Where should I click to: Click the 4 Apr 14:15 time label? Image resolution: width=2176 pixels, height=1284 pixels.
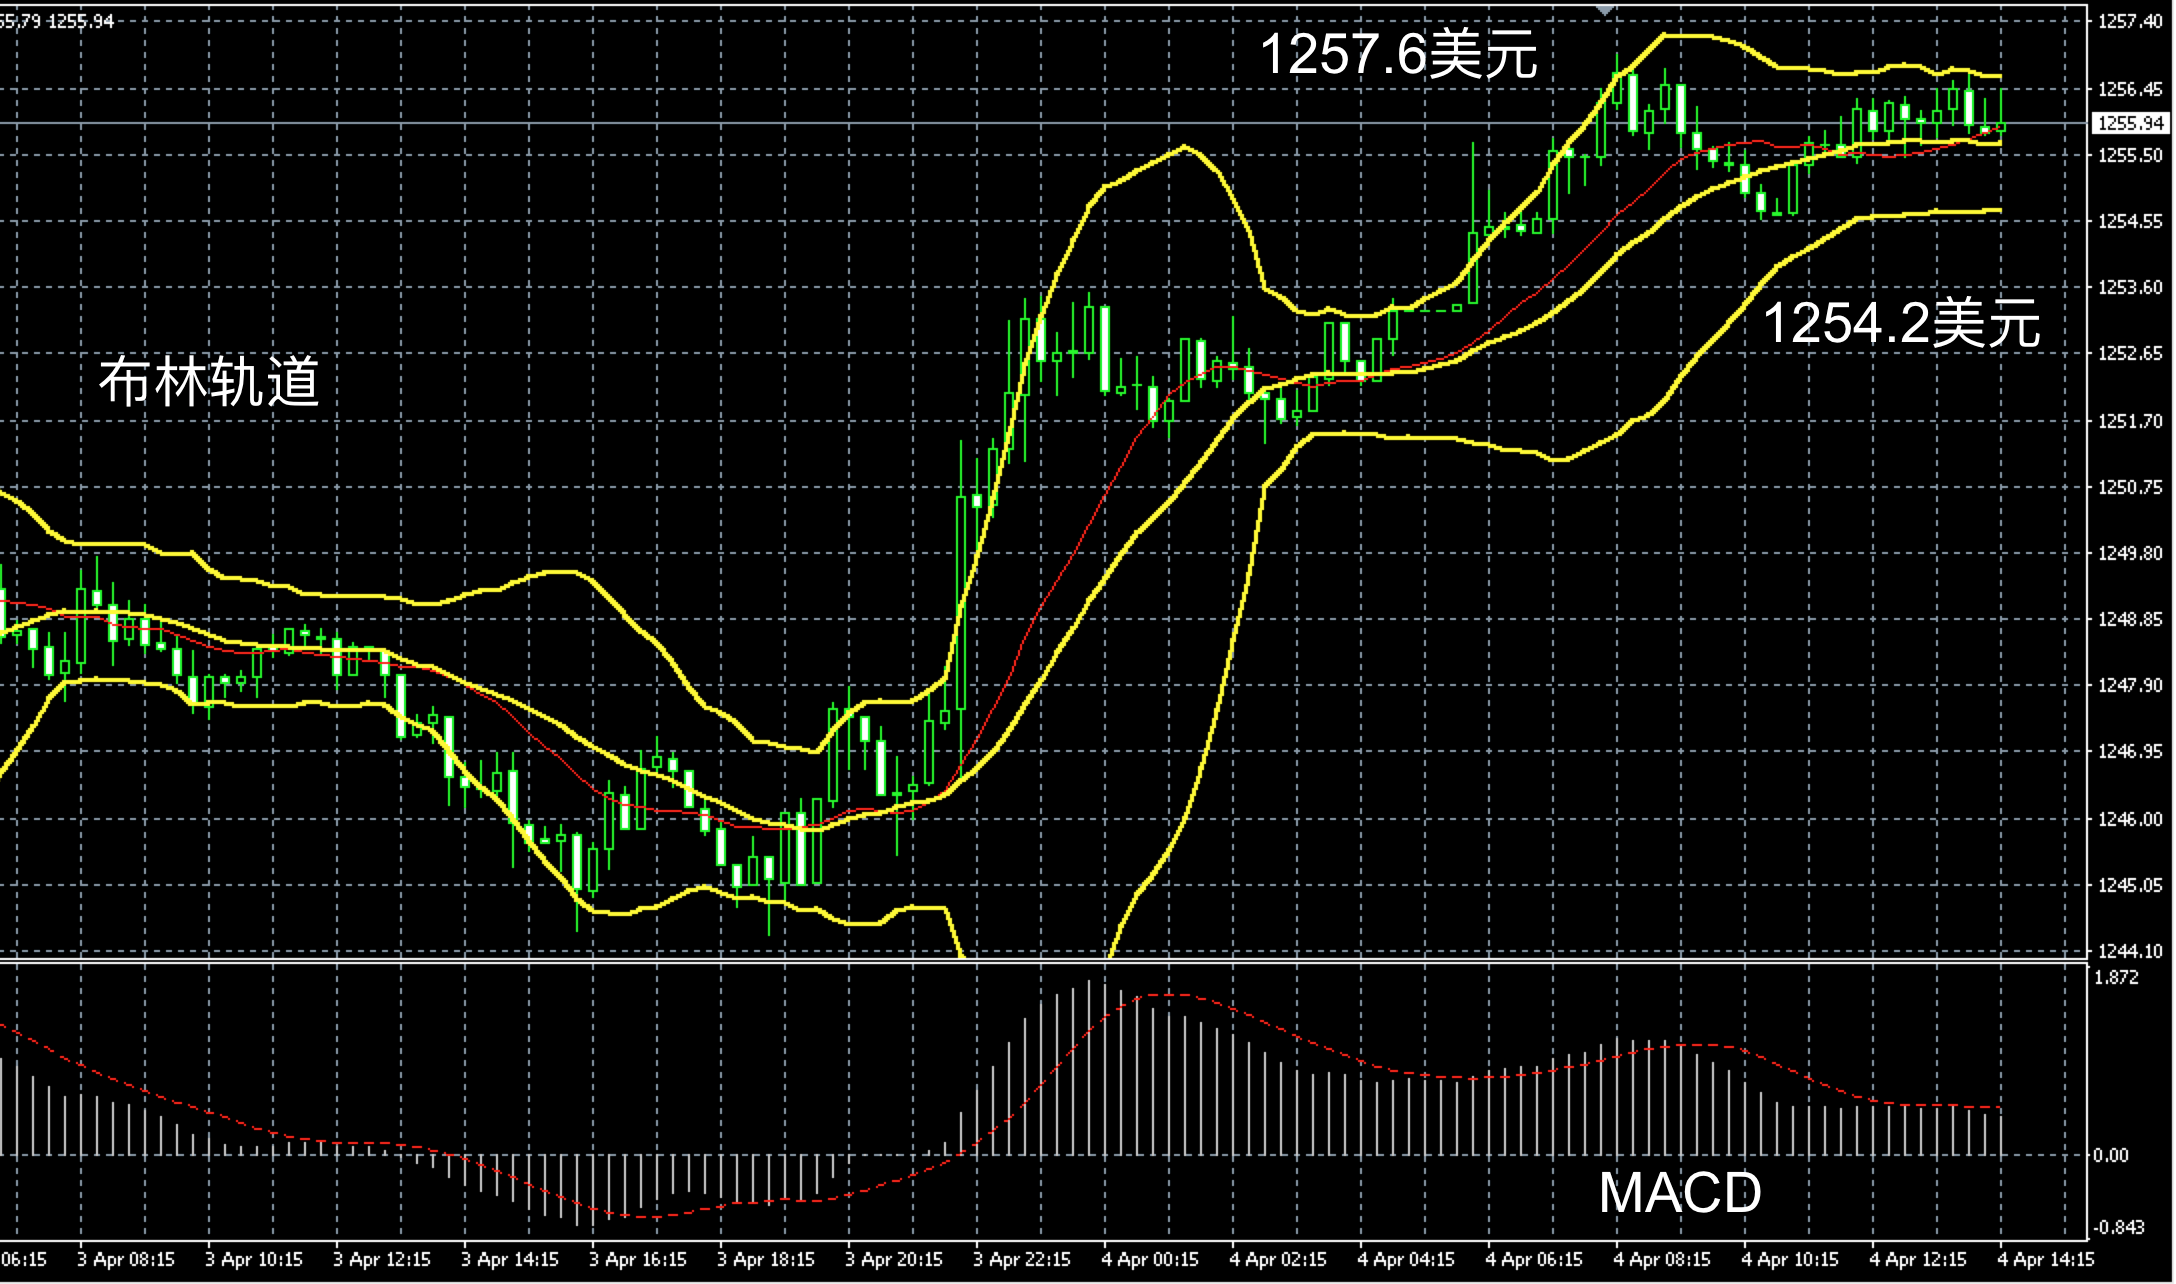point(2045,1259)
